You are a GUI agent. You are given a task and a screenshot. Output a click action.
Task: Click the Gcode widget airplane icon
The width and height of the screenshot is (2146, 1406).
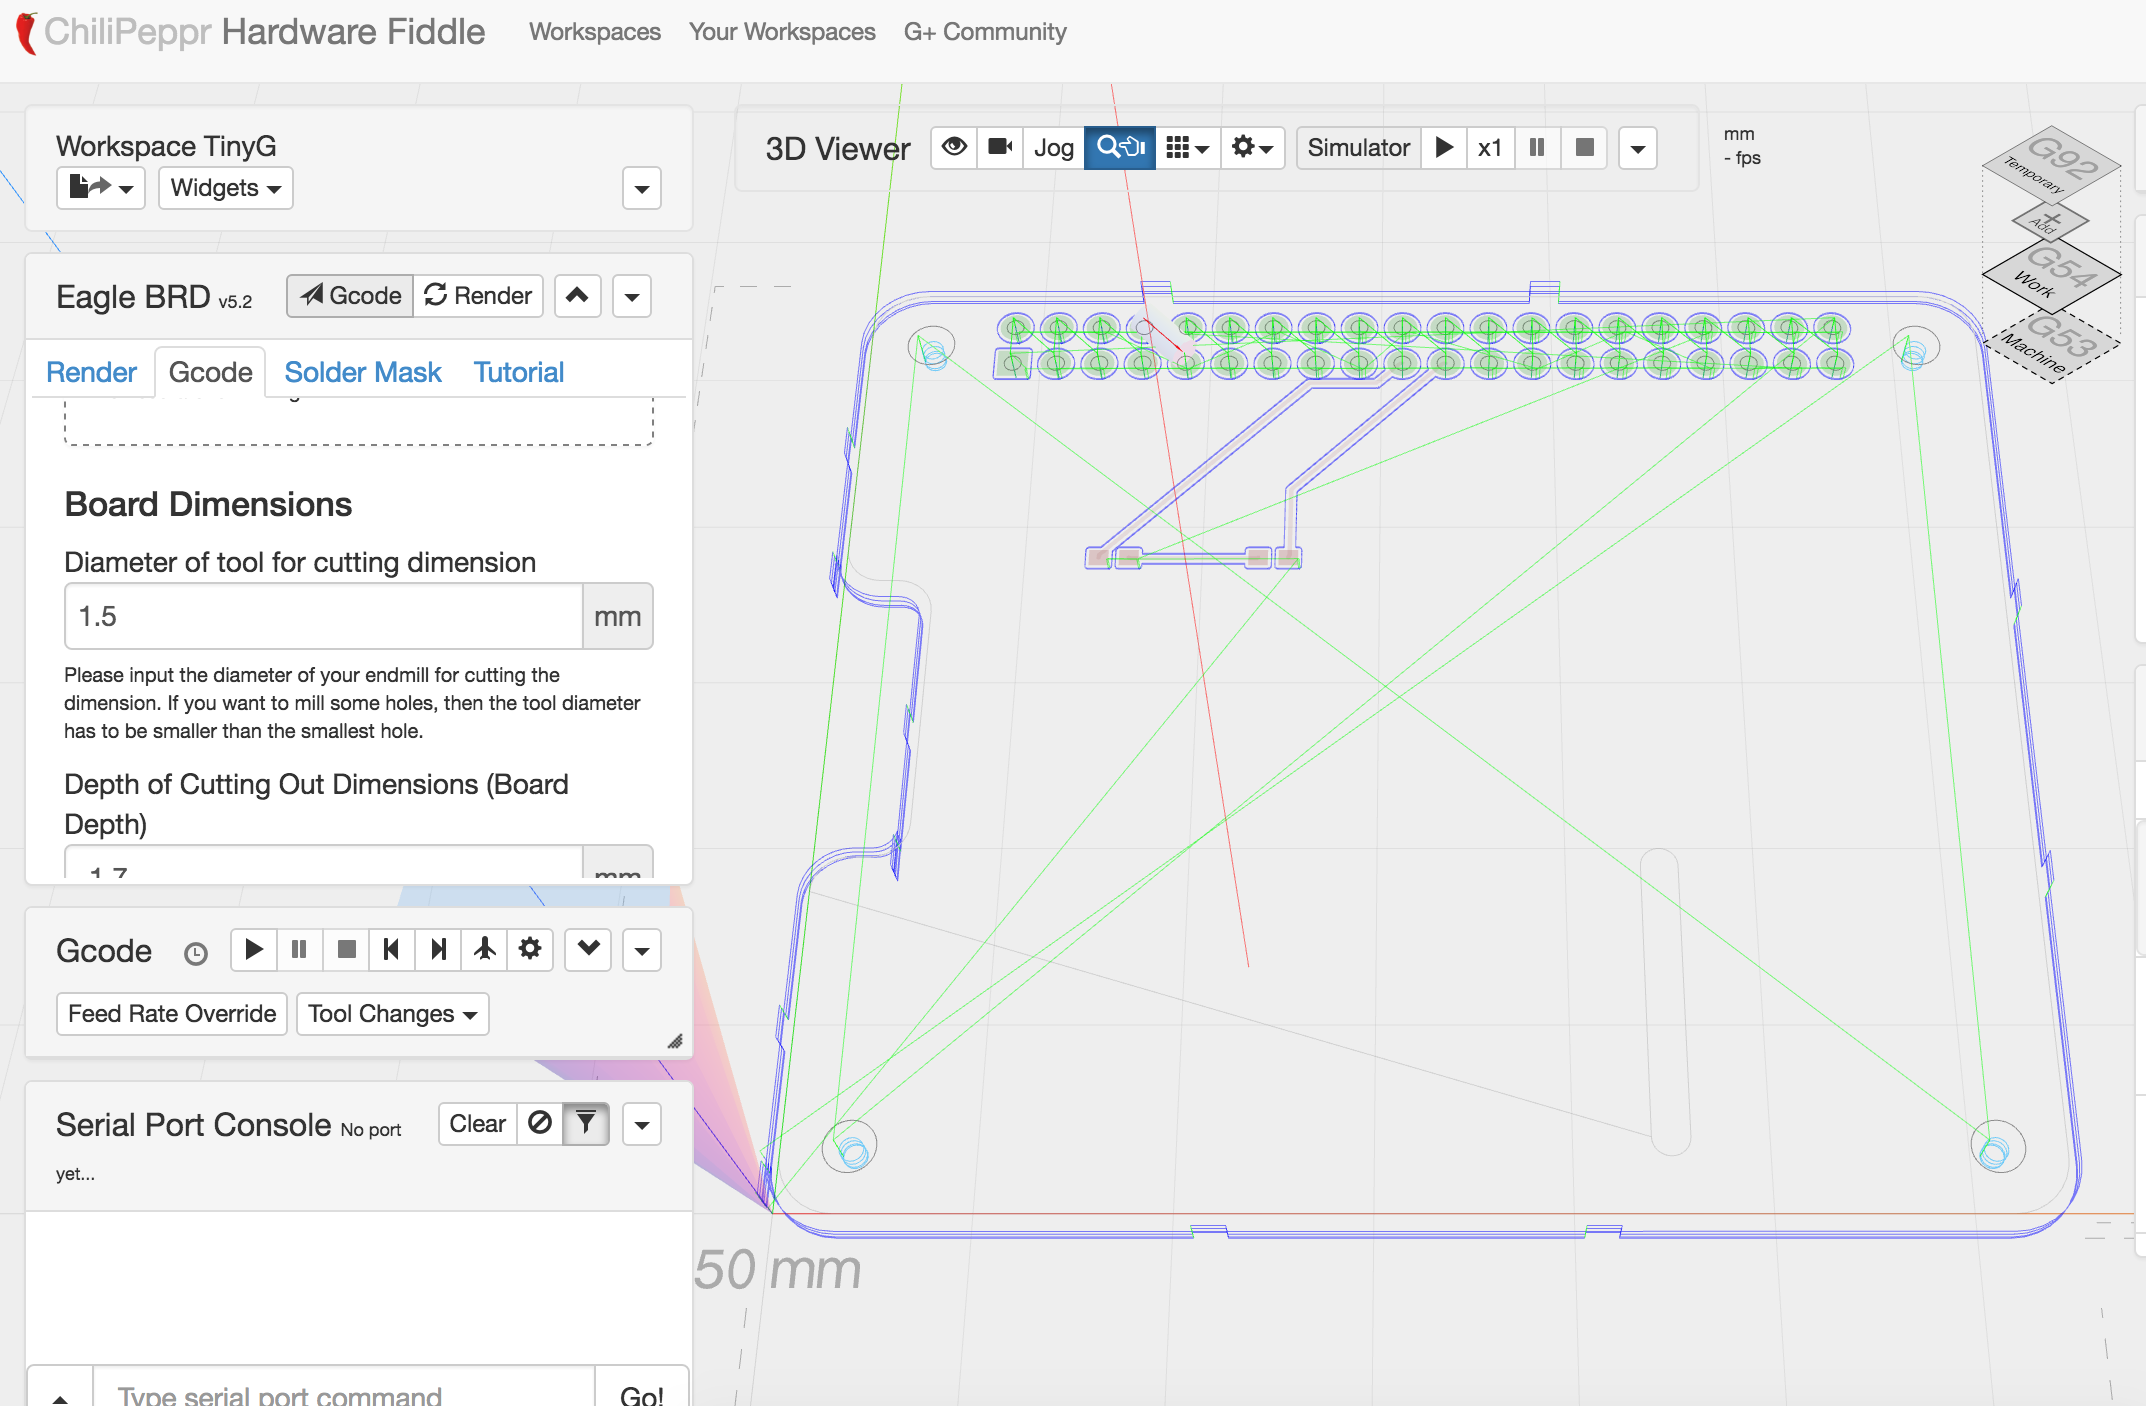click(485, 949)
